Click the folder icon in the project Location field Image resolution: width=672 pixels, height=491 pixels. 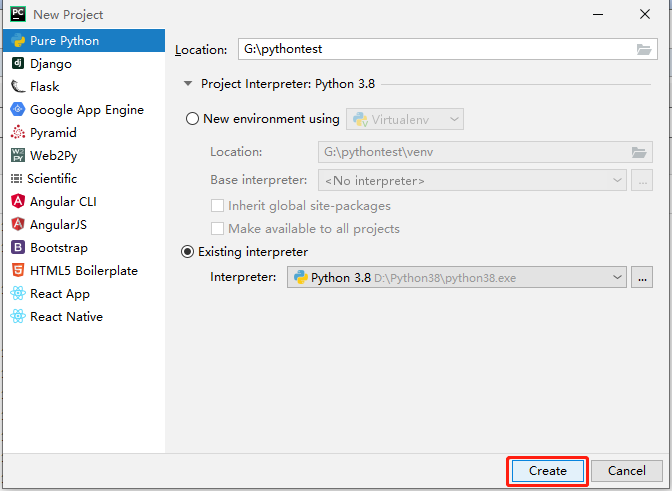click(x=644, y=49)
